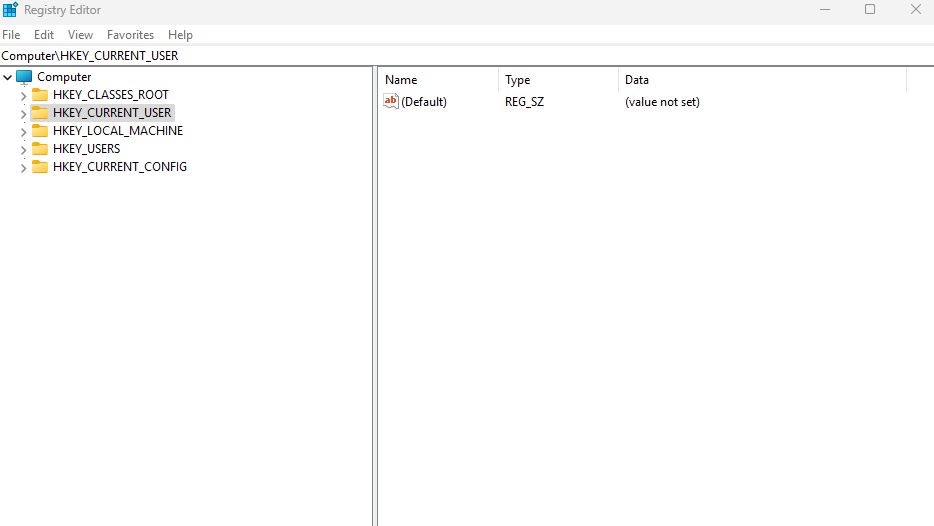The height and width of the screenshot is (526, 934).
Task: Click the address bar path field
Action: pyautogui.click(x=467, y=56)
